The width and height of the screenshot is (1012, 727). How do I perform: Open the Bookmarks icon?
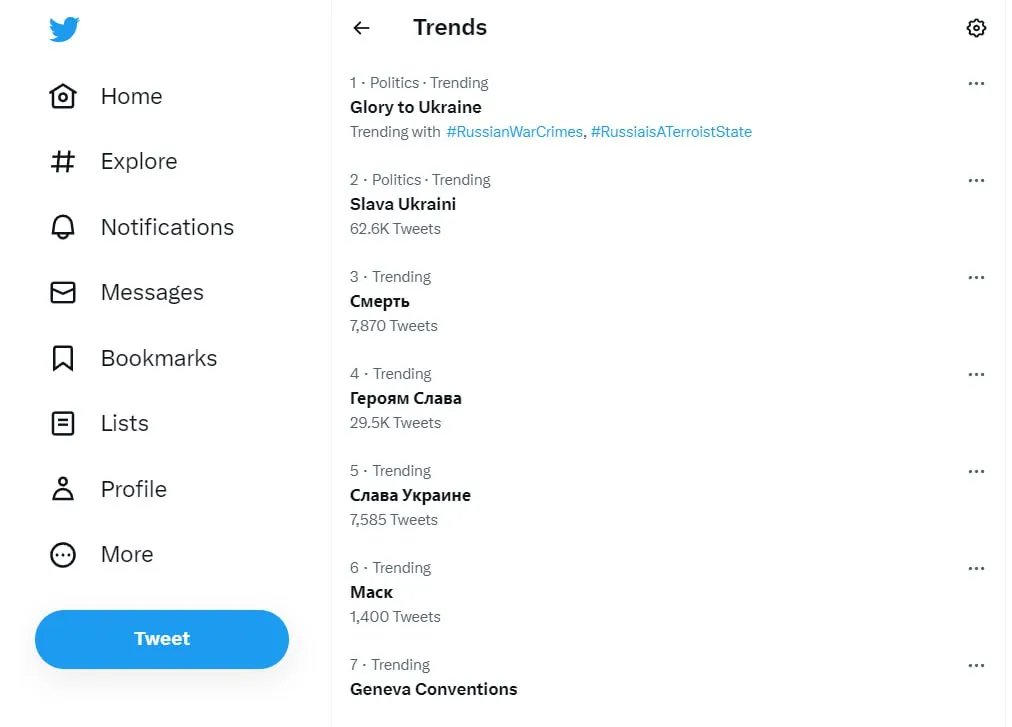click(63, 358)
